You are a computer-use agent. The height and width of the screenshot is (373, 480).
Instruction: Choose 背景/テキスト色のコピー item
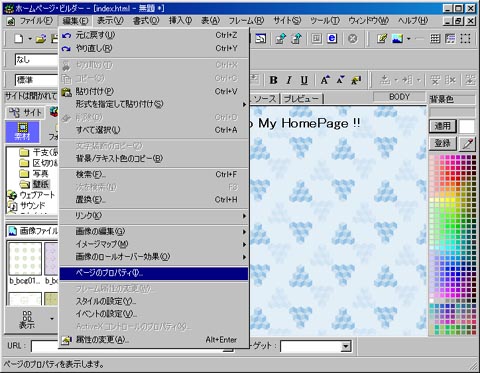click(x=154, y=158)
